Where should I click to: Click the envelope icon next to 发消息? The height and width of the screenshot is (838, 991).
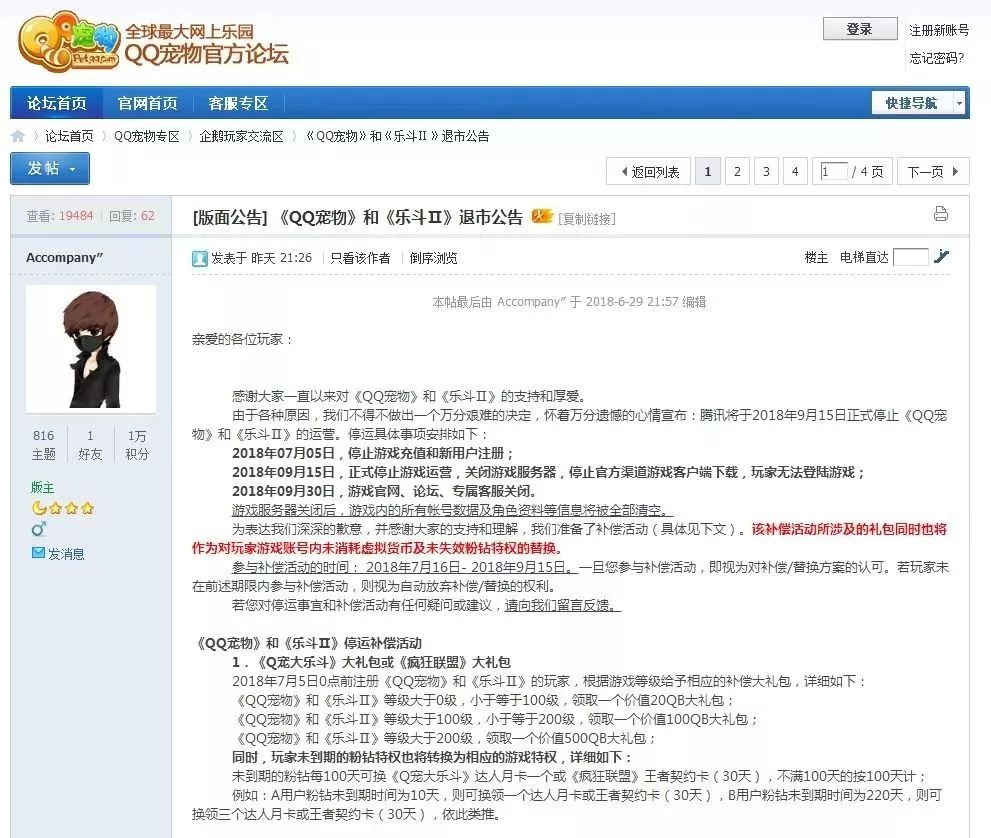[x=37, y=552]
